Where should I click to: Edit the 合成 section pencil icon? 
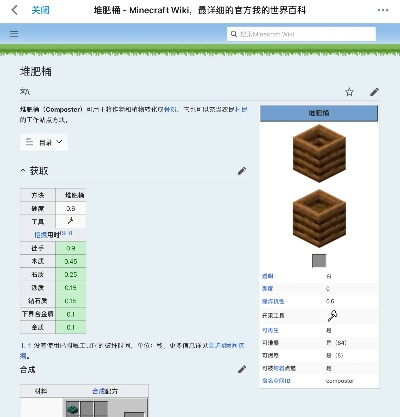click(x=242, y=369)
